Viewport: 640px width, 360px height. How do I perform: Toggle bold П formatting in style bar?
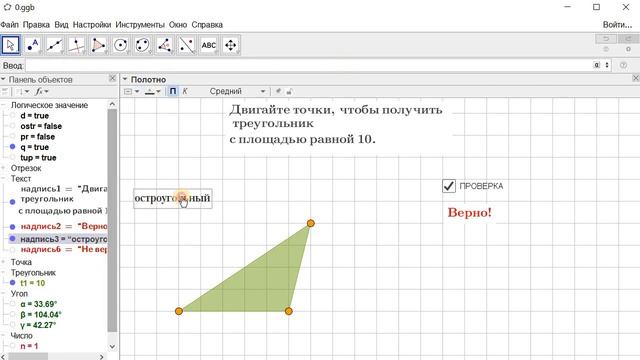[x=173, y=91]
